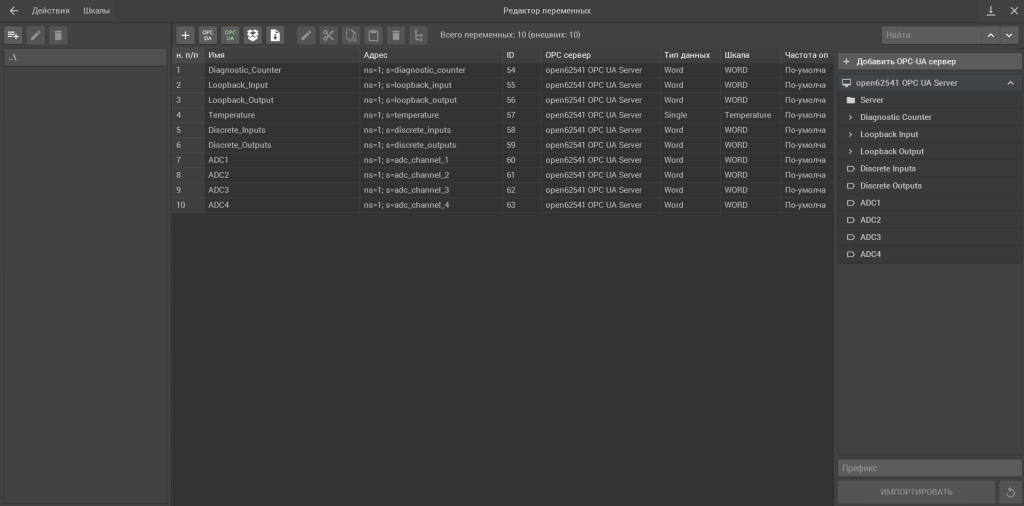1024x506 pixels.
Task: Click the back arrow icon
Action: [14, 10]
